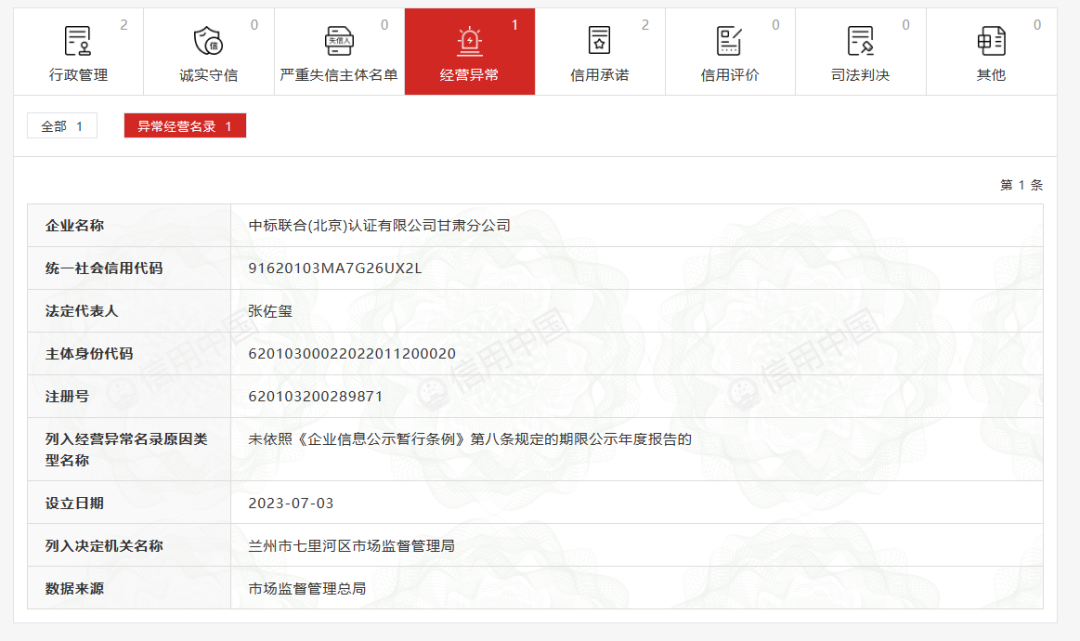Click the 诚实守信 shield icon
The image size is (1080, 641).
tap(208, 41)
